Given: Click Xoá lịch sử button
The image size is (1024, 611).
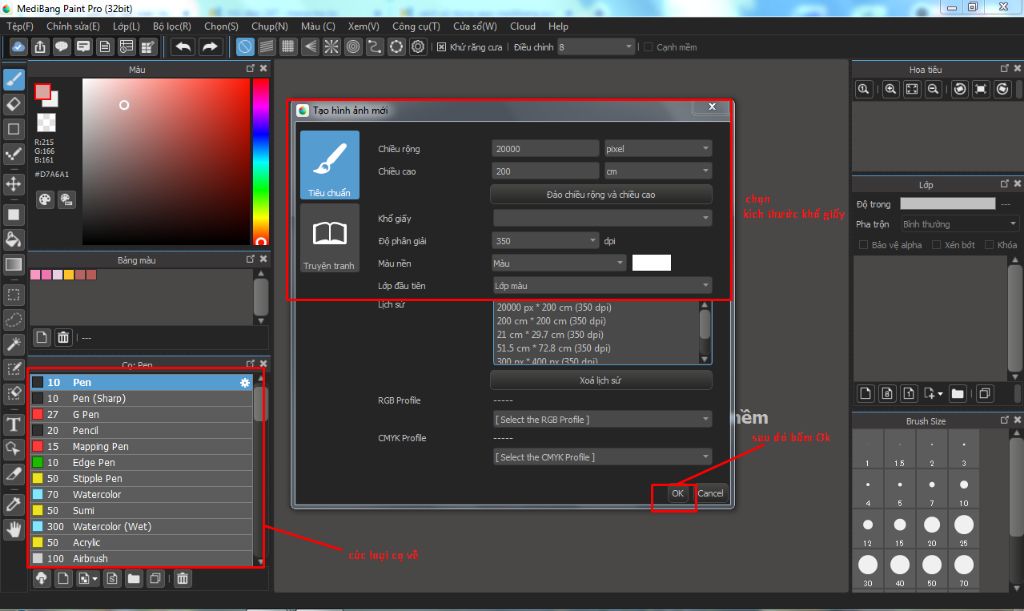Looking at the screenshot, I should pyautogui.click(x=601, y=380).
